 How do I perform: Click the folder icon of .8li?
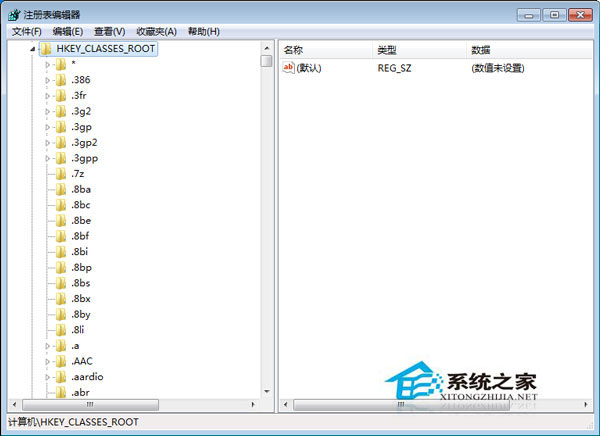(61, 330)
